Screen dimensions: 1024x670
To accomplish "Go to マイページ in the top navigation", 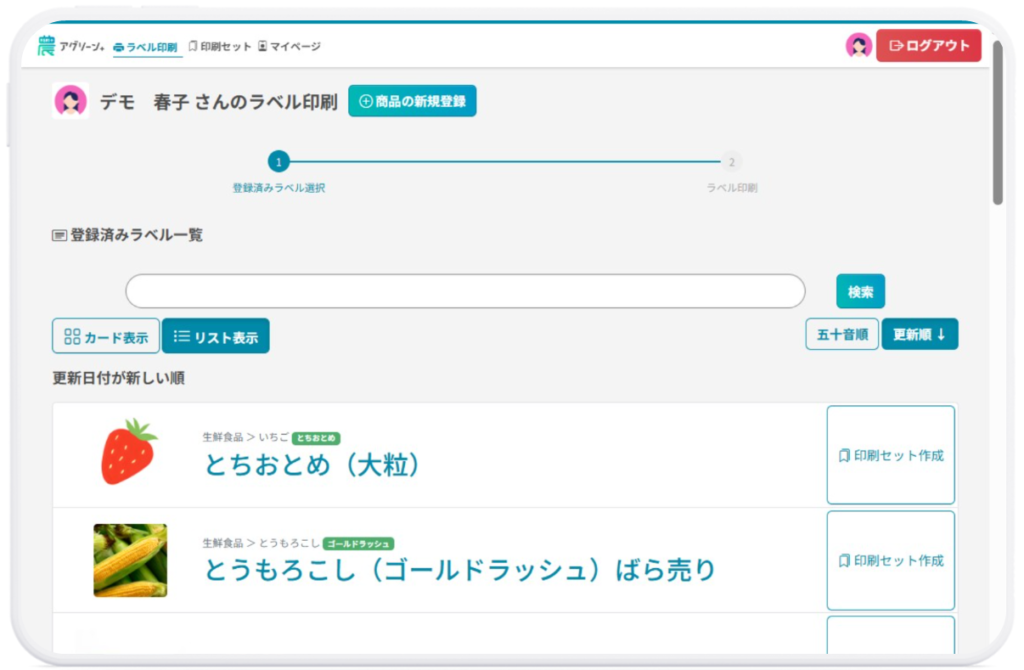I will pyautogui.click(x=289, y=47).
